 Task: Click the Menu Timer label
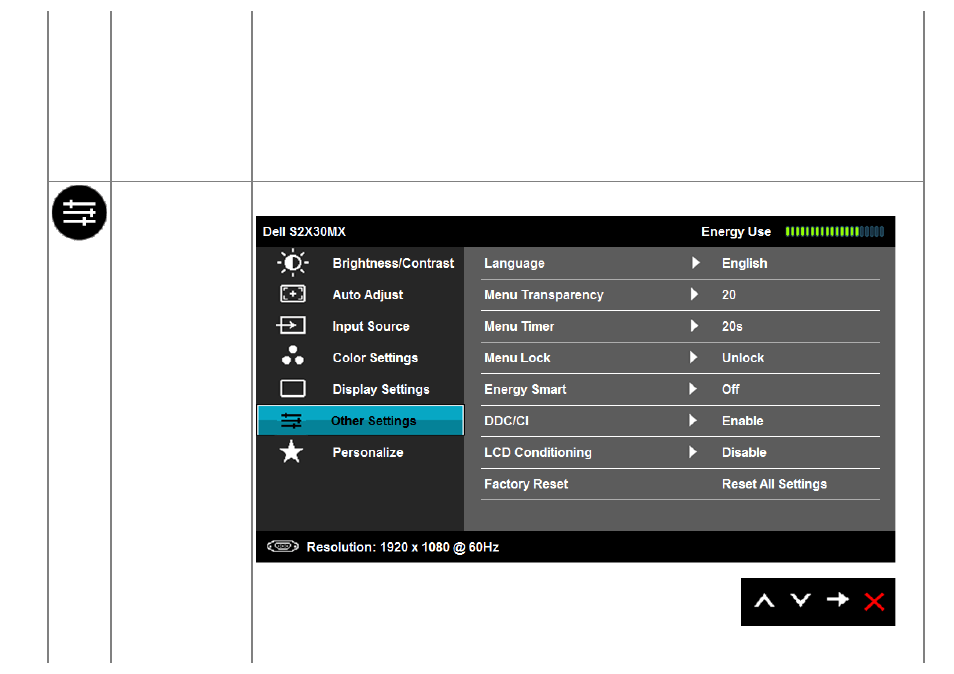(519, 327)
